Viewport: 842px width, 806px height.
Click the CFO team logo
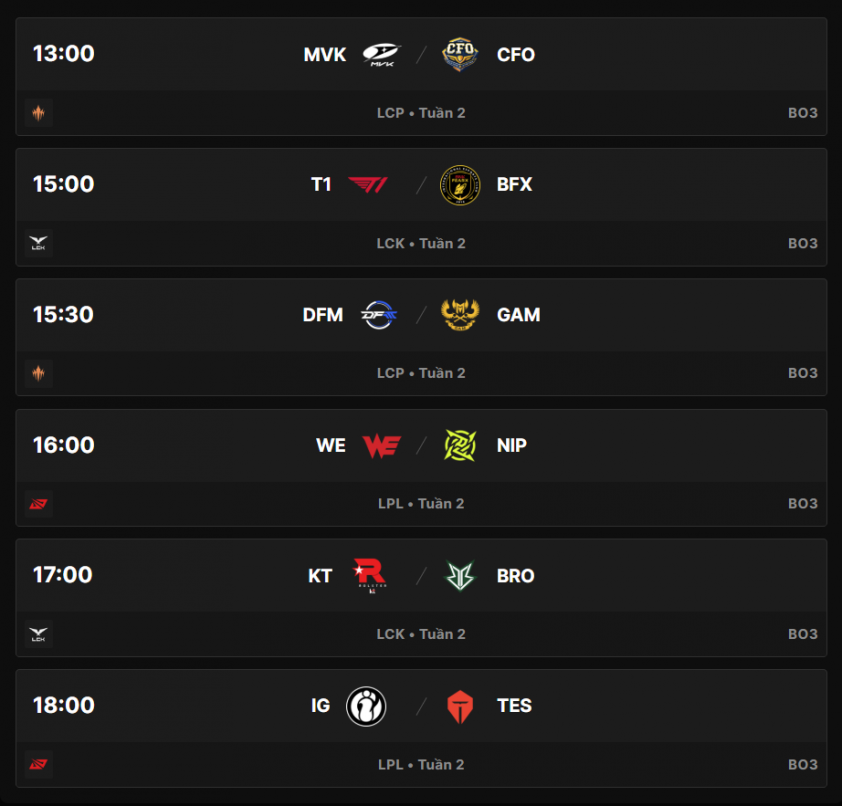coord(461,54)
